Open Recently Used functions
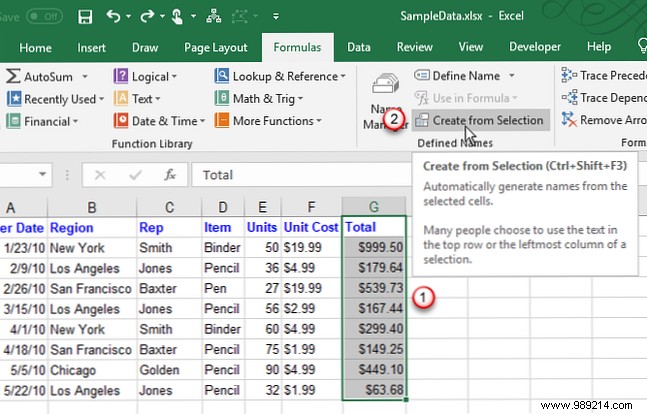 click(x=55, y=99)
